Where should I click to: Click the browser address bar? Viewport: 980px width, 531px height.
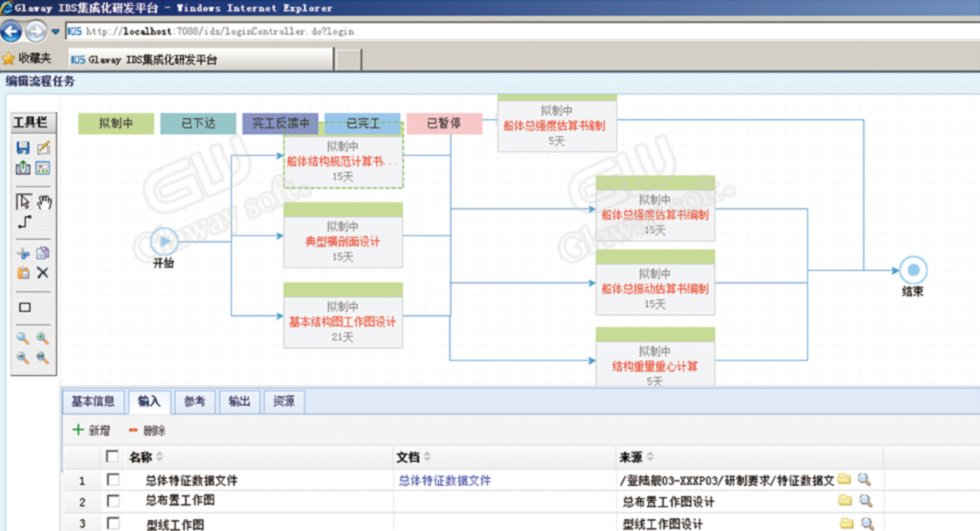tap(522, 31)
